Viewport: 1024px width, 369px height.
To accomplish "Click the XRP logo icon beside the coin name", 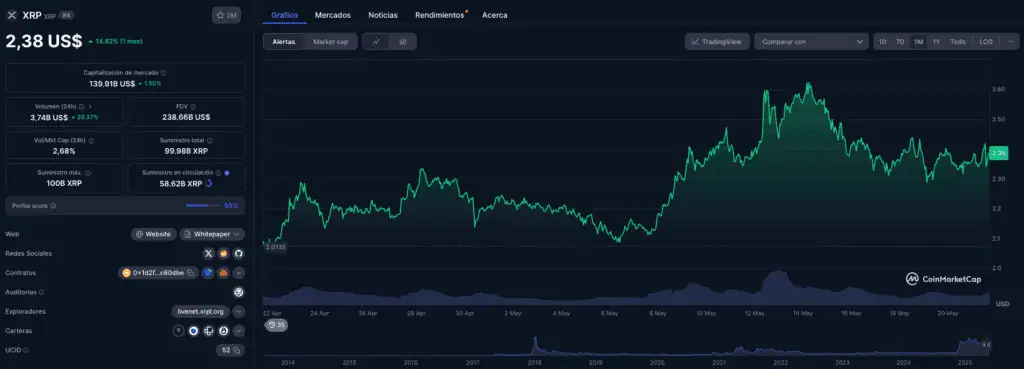I will coord(12,15).
